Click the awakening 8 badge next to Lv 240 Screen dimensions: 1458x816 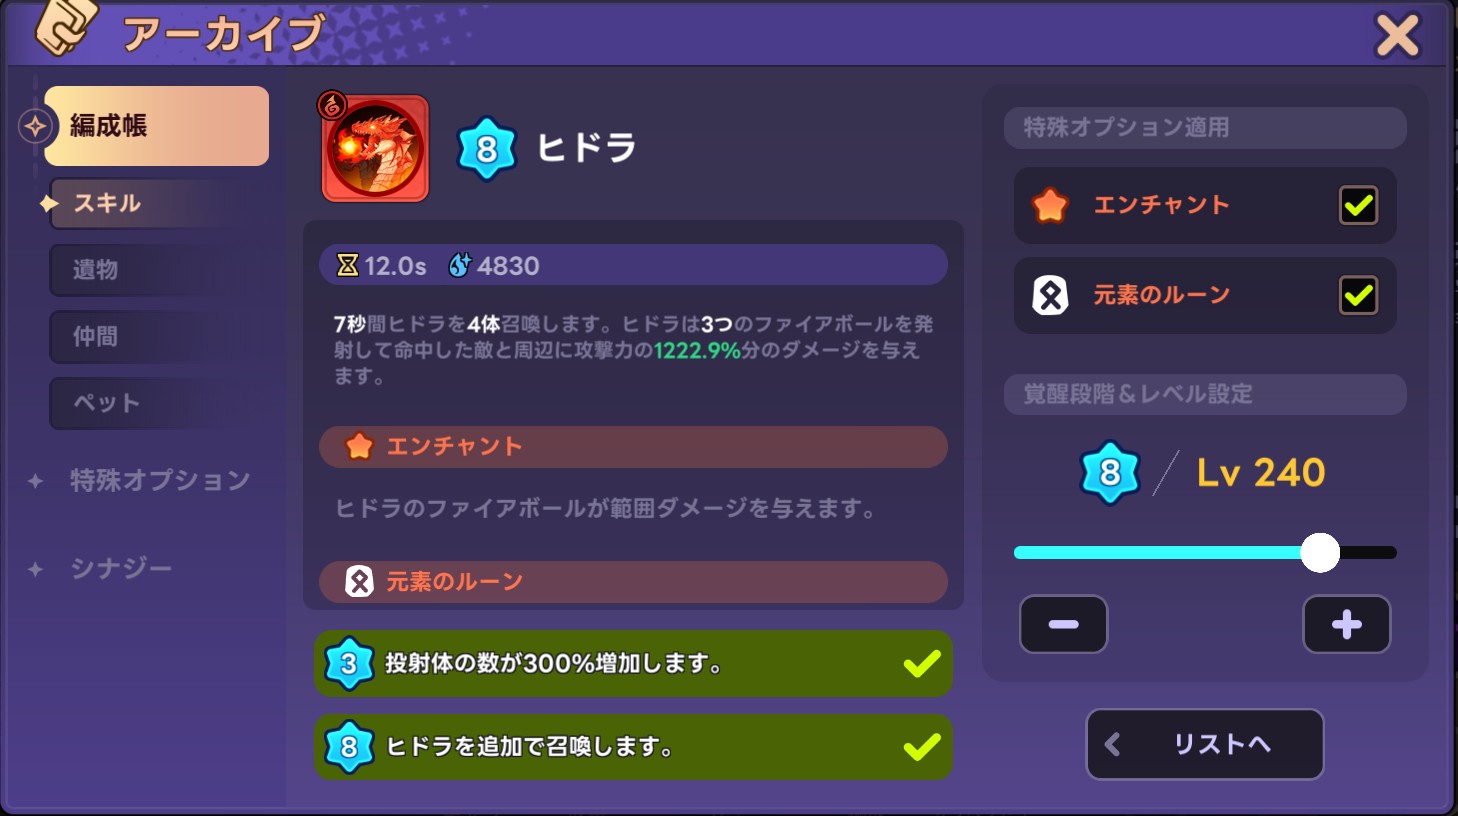pyautogui.click(x=1110, y=472)
